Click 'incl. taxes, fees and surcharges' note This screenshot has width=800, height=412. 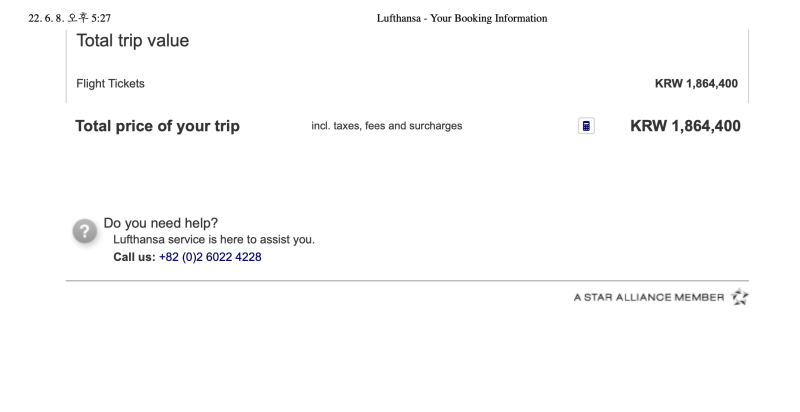coord(387,126)
